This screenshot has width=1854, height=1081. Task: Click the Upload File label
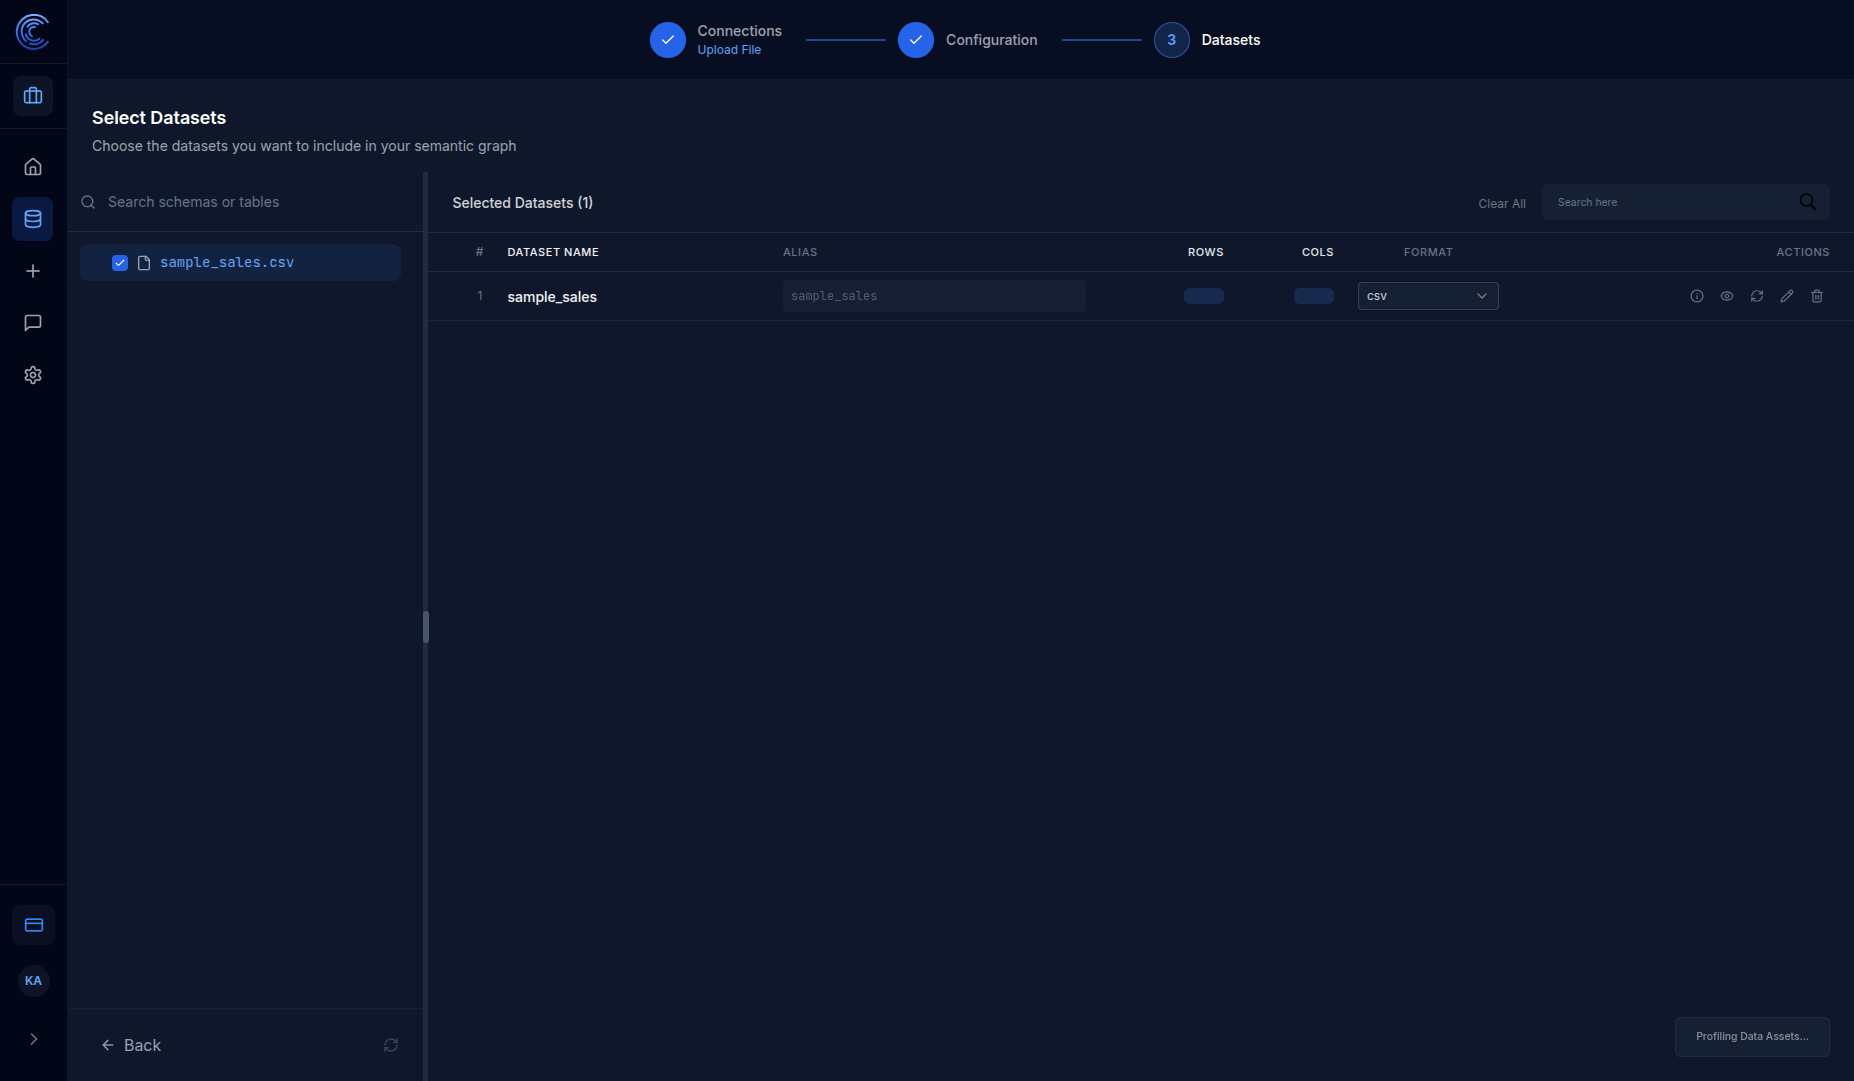tap(729, 50)
